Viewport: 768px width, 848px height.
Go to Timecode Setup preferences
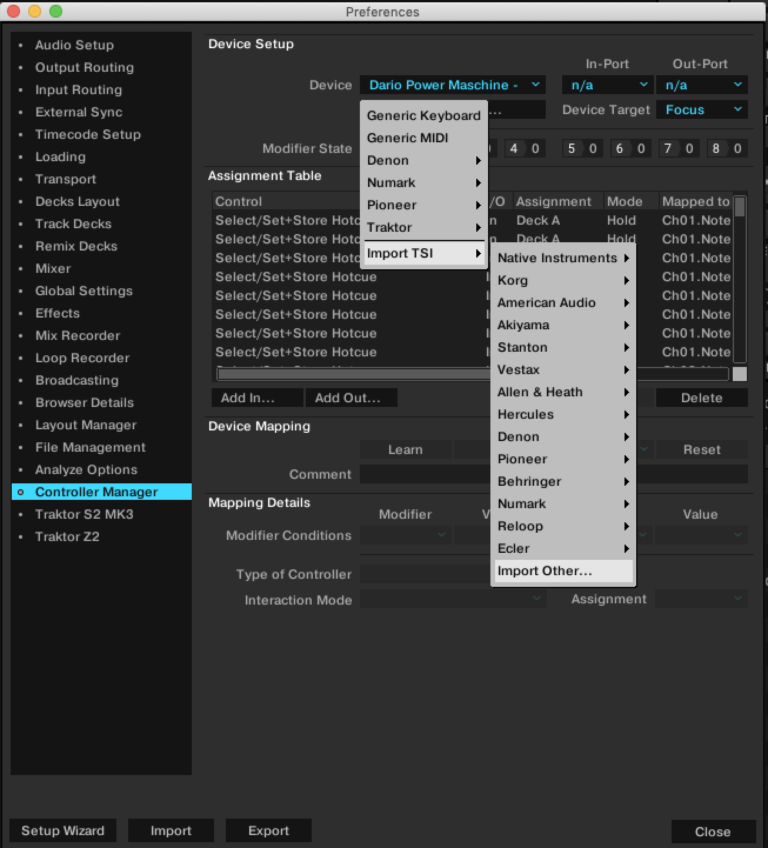88,135
